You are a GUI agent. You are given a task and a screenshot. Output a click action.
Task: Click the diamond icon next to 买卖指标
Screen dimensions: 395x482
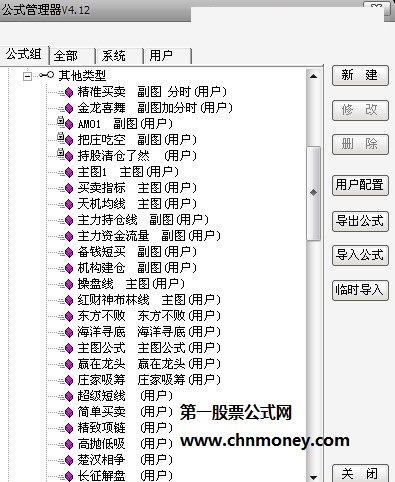tap(69, 188)
